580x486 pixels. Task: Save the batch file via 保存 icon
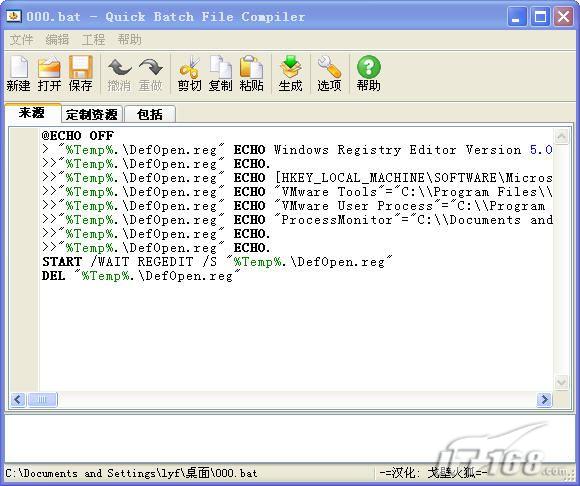[x=80, y=74]
